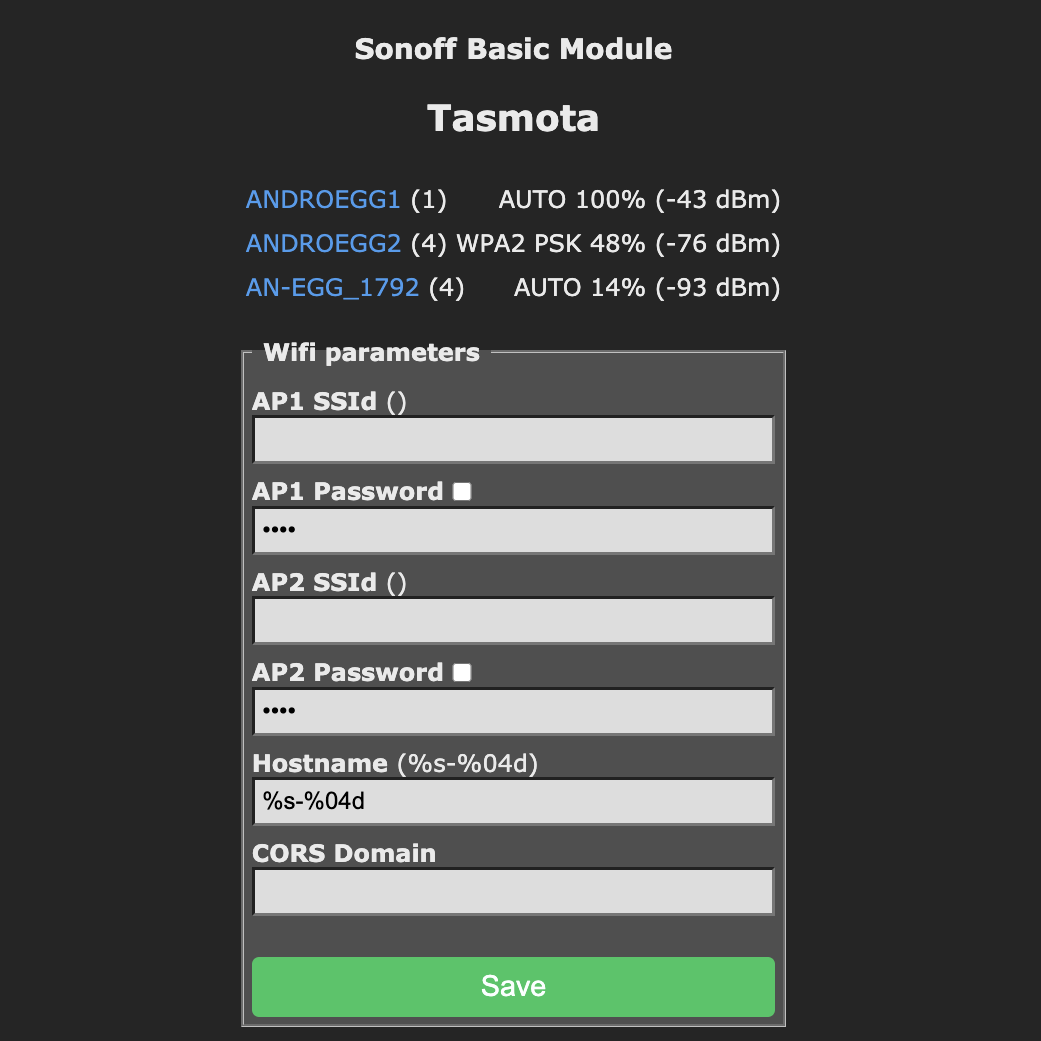1041x1041 pixels.
Task: Select the ANDROEGG2 WiFi network link
Action: click(322, 243)
